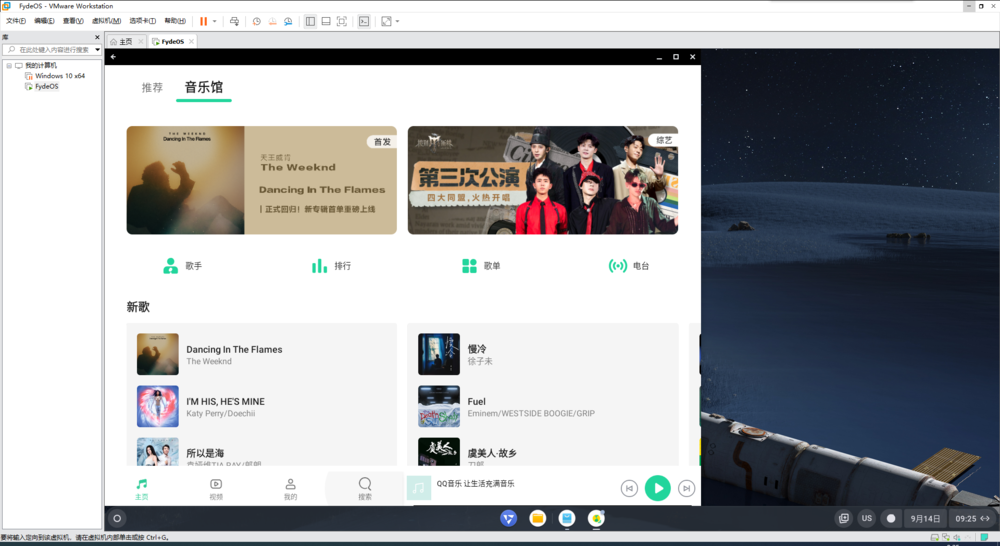Screen dimensions: 1000x546
Task: Toggle the library sidebar view icon
Action: click(x=310, y=21)
